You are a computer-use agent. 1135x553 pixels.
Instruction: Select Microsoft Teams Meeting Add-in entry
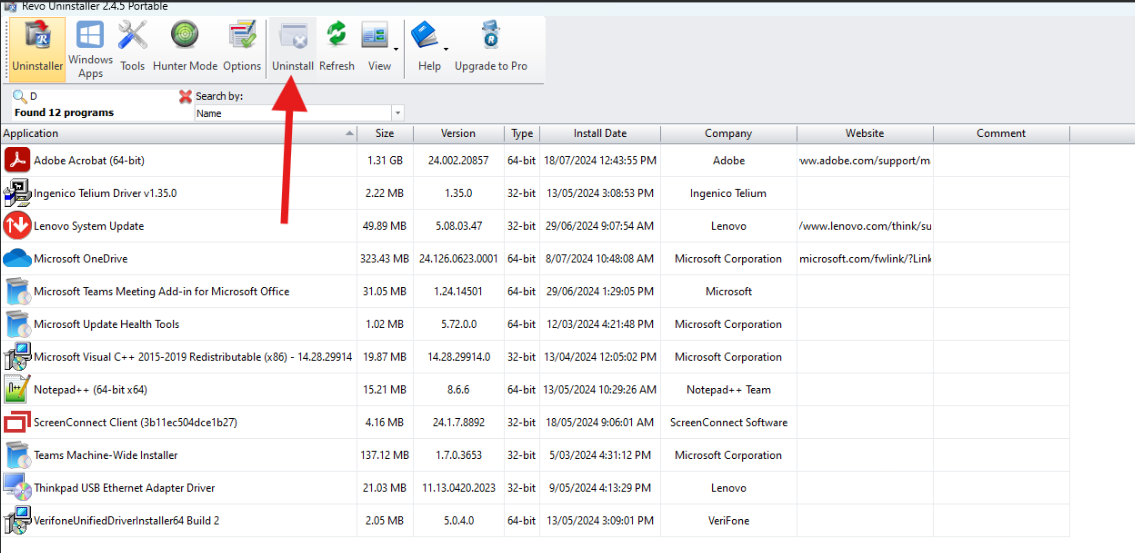point(536,291)
